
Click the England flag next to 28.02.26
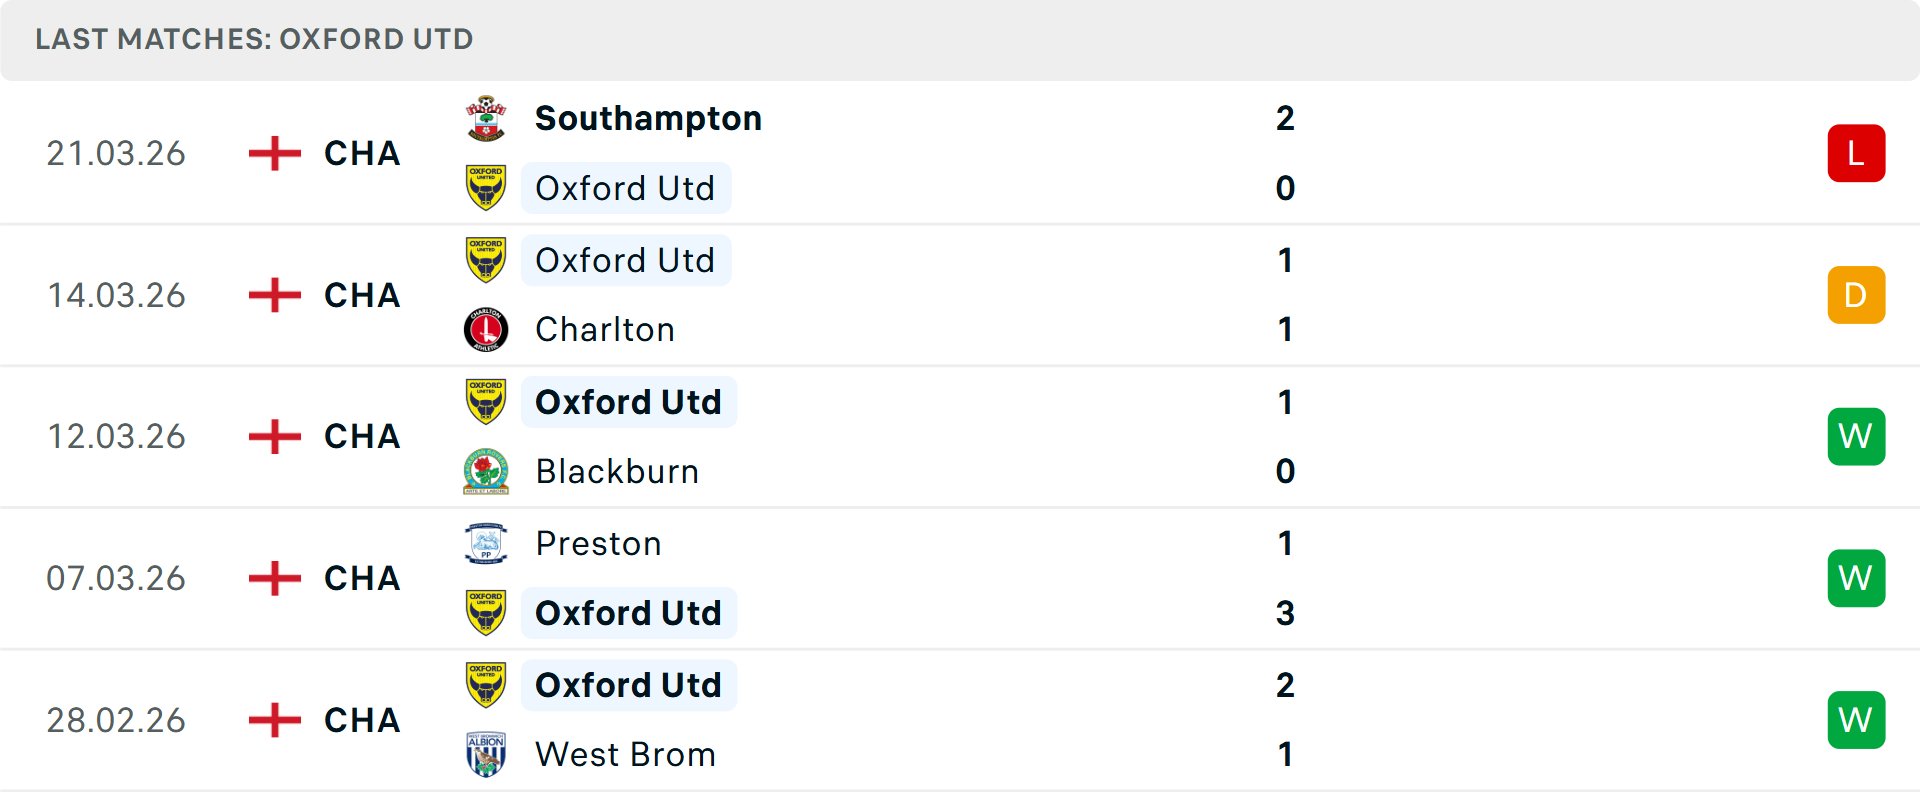tap(273, 719)
